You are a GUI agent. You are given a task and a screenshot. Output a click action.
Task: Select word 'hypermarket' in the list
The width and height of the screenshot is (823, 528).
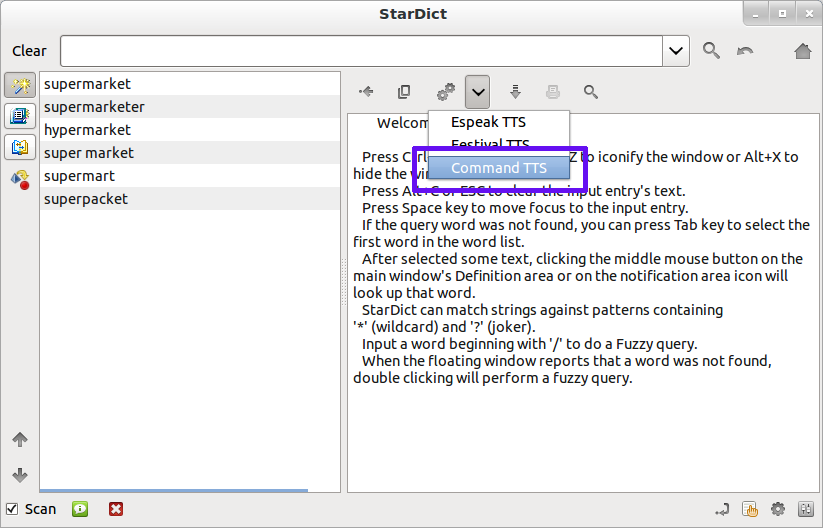189,130
